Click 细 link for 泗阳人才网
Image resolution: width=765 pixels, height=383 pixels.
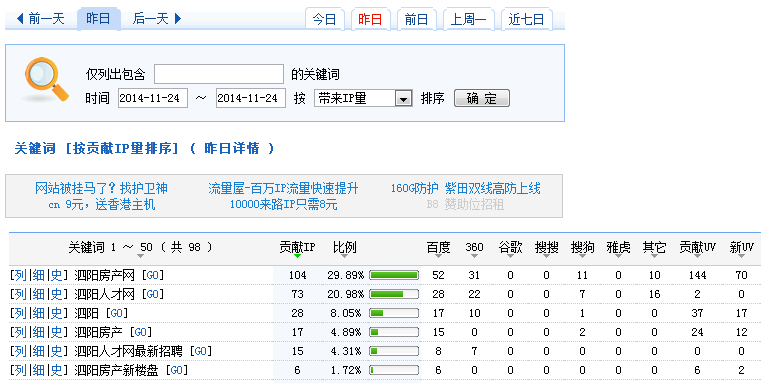click(x=39, y=294)
